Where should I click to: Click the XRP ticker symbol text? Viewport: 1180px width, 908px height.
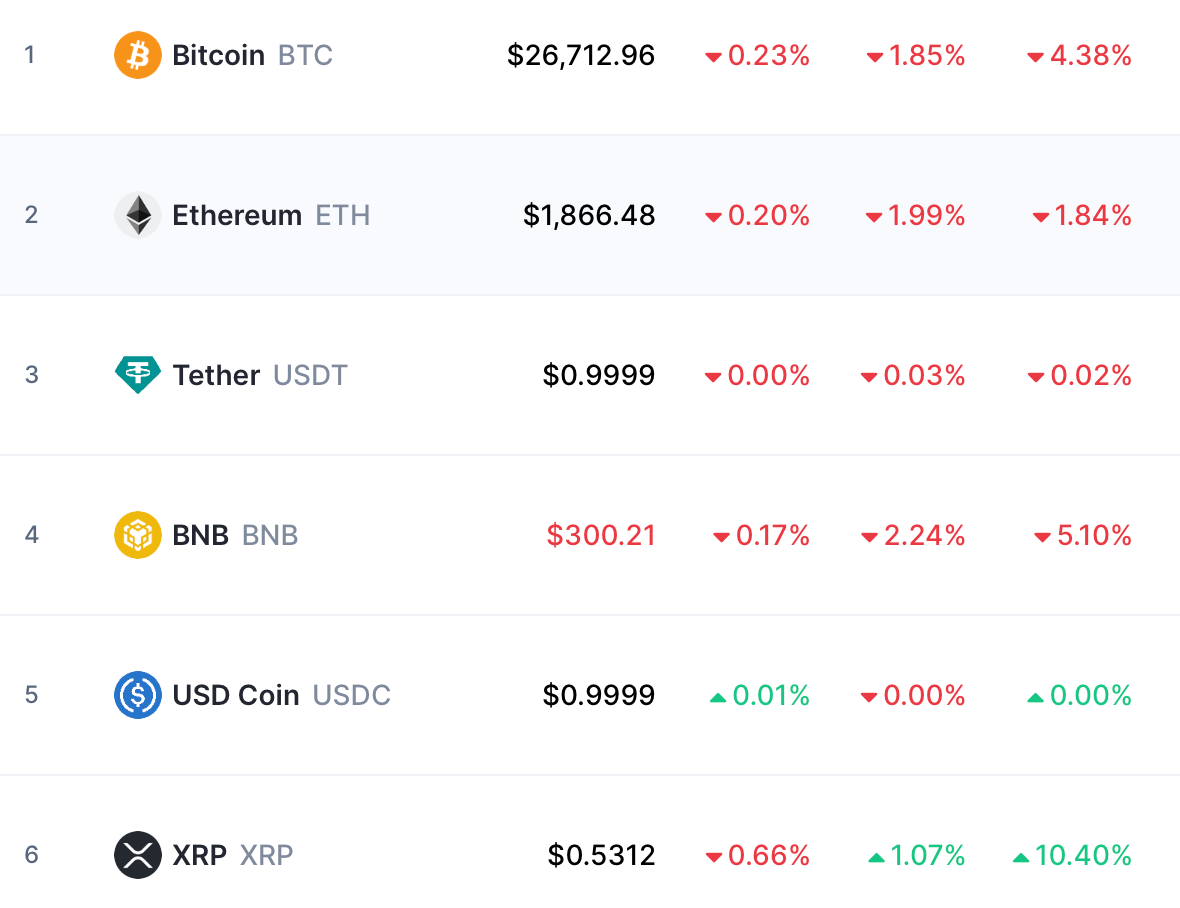266,855
